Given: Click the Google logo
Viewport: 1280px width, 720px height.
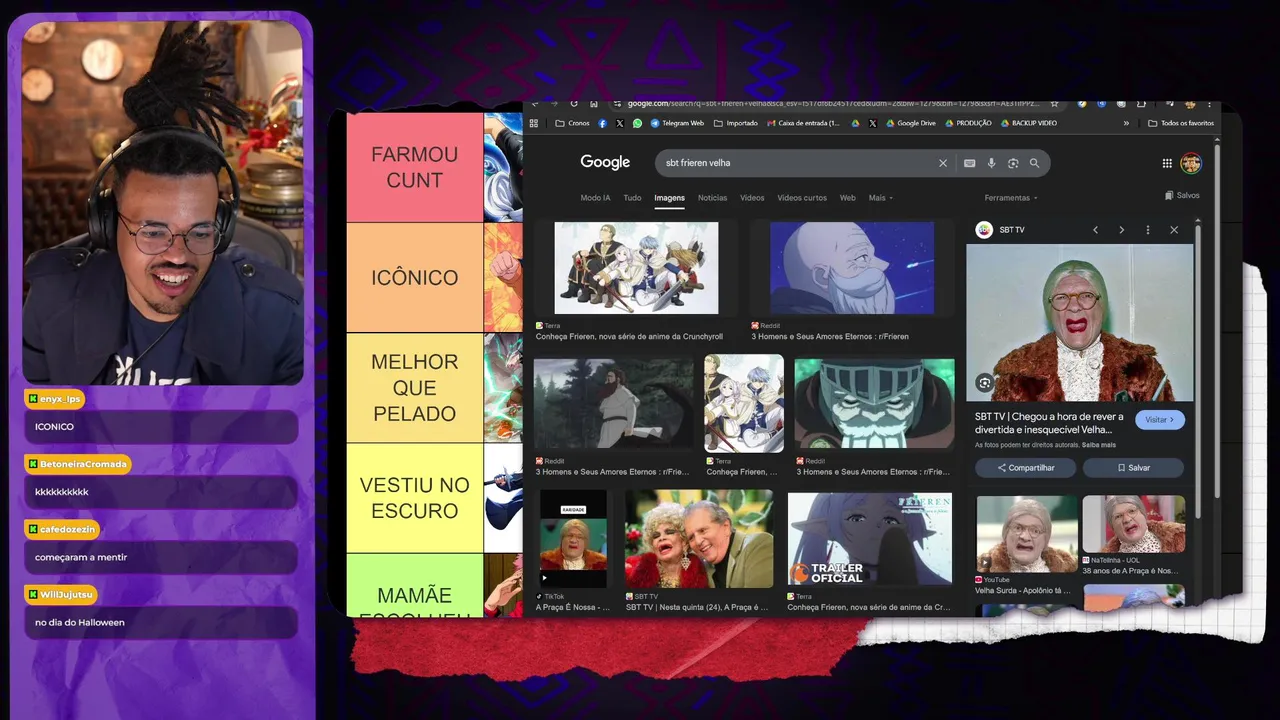Looking at the screenshot, I should 605,162.
